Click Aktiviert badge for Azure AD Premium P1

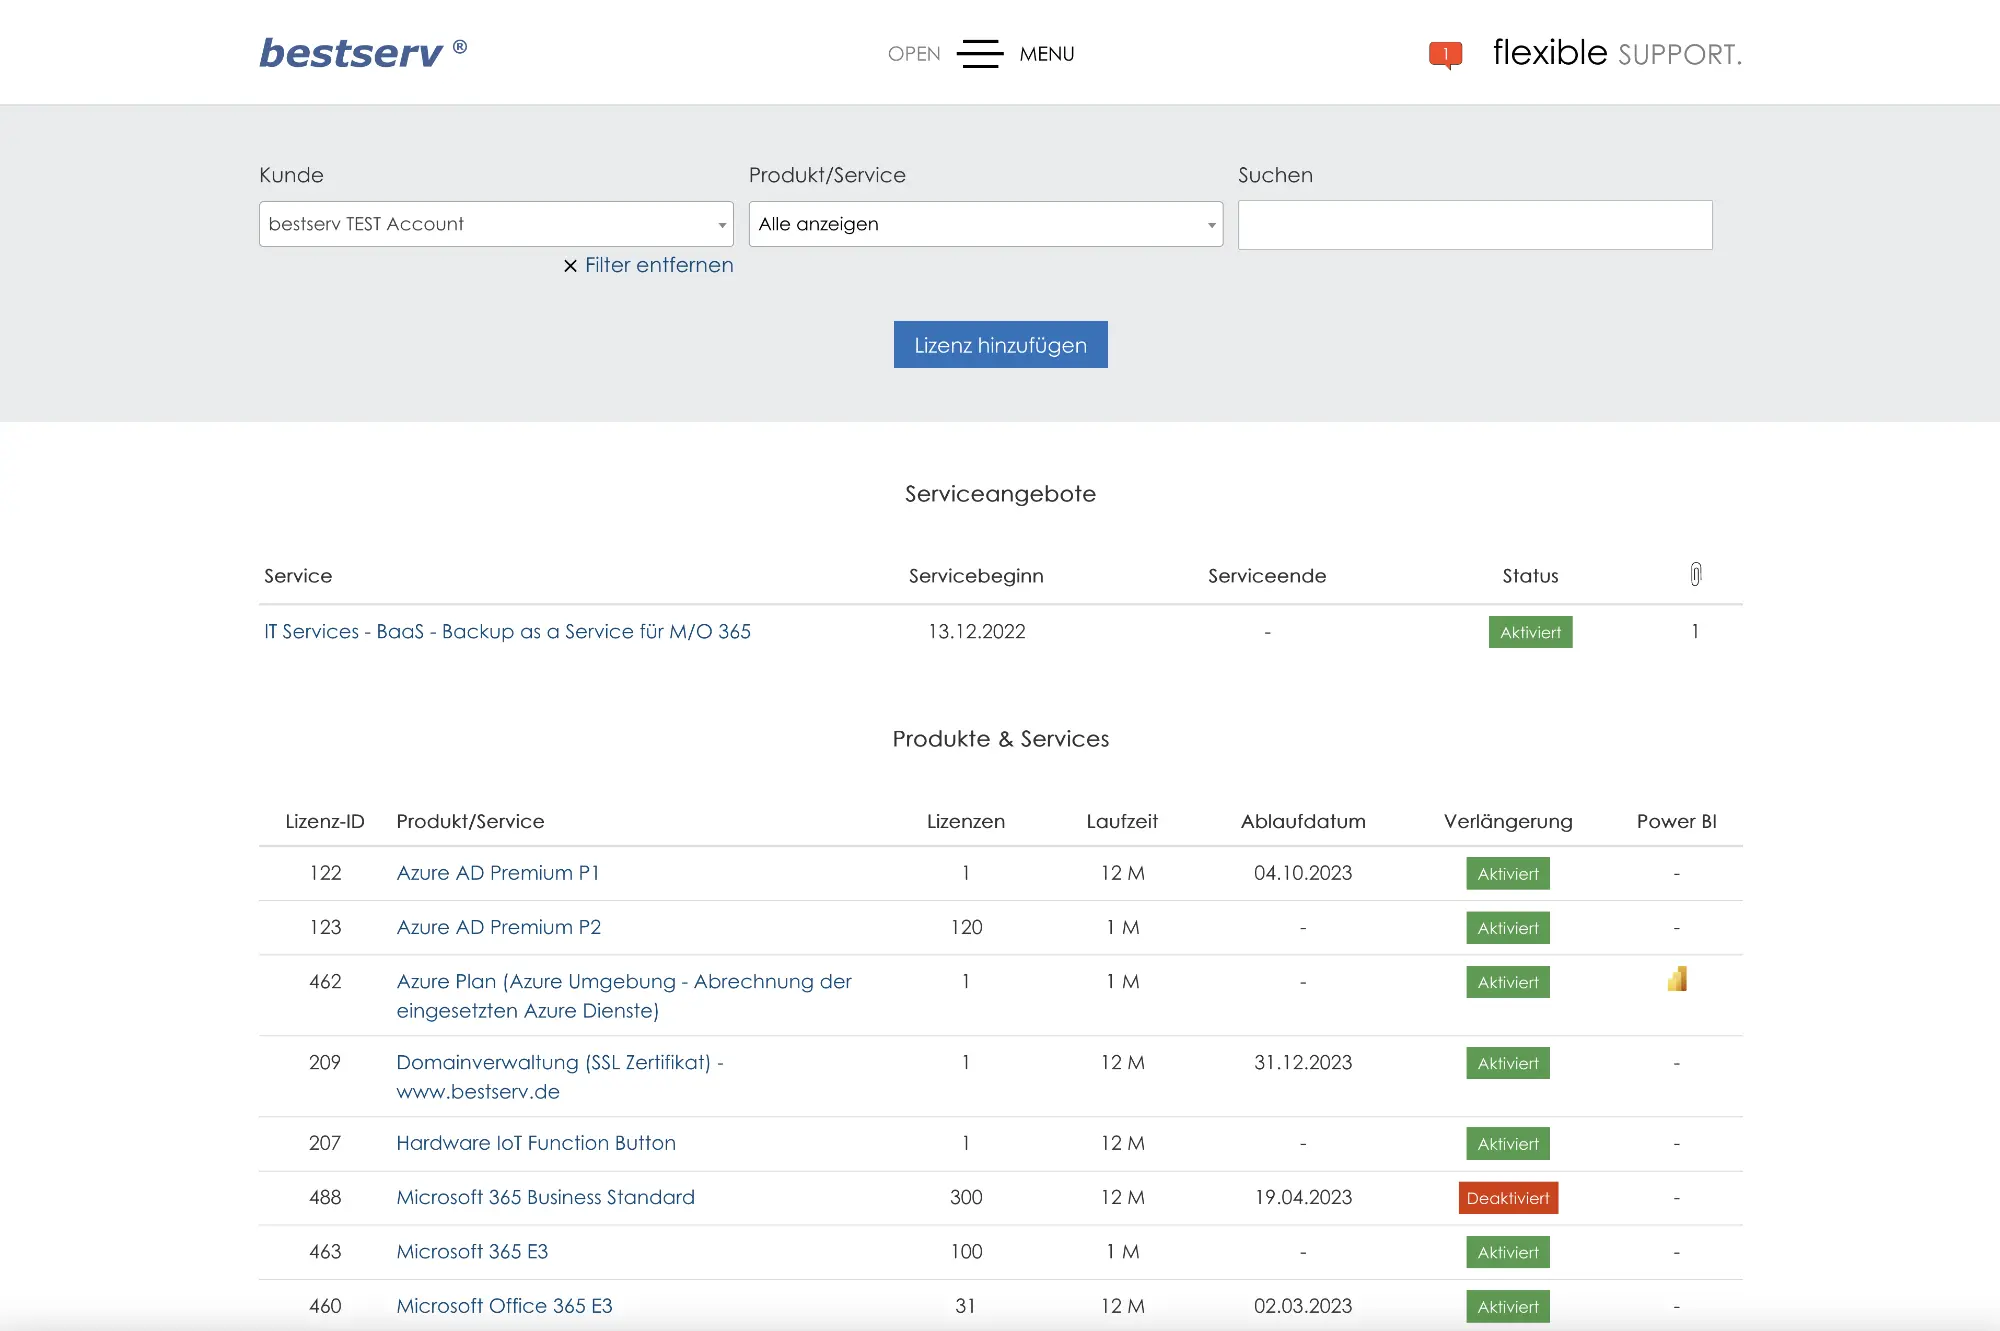(x=1508, y=873)
